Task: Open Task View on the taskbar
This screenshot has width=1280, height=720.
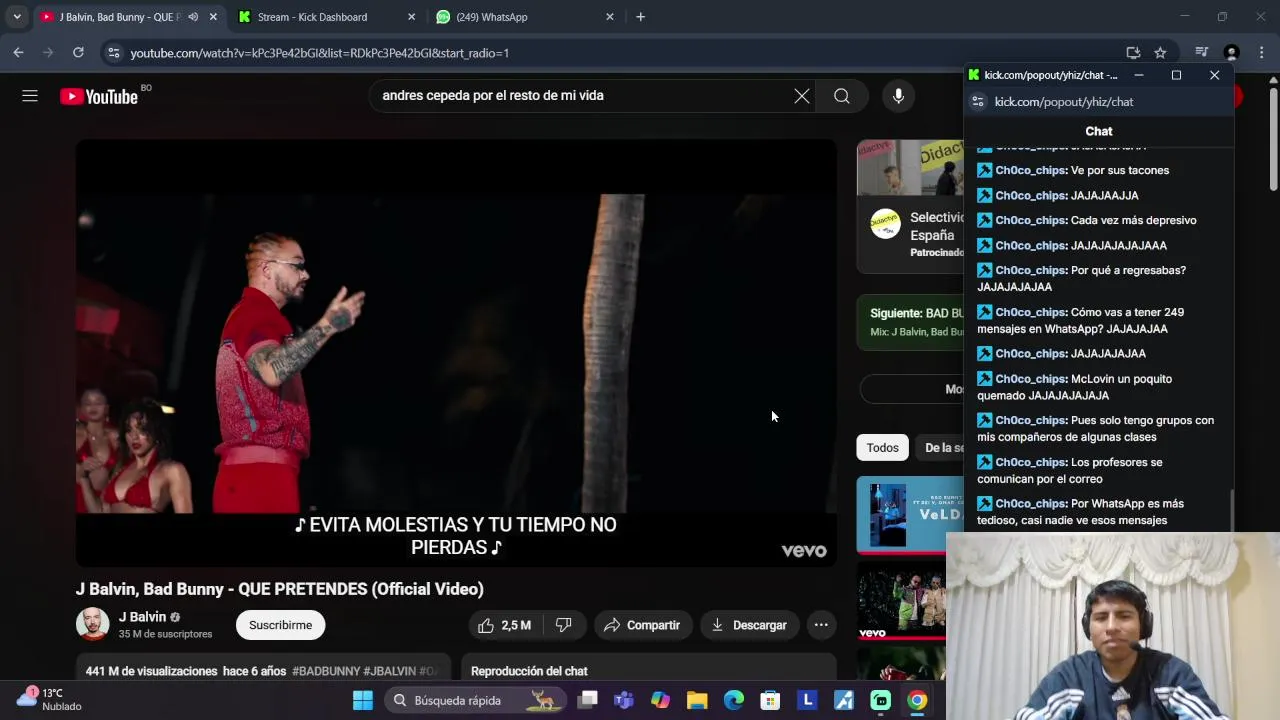Action: [588, 700]
